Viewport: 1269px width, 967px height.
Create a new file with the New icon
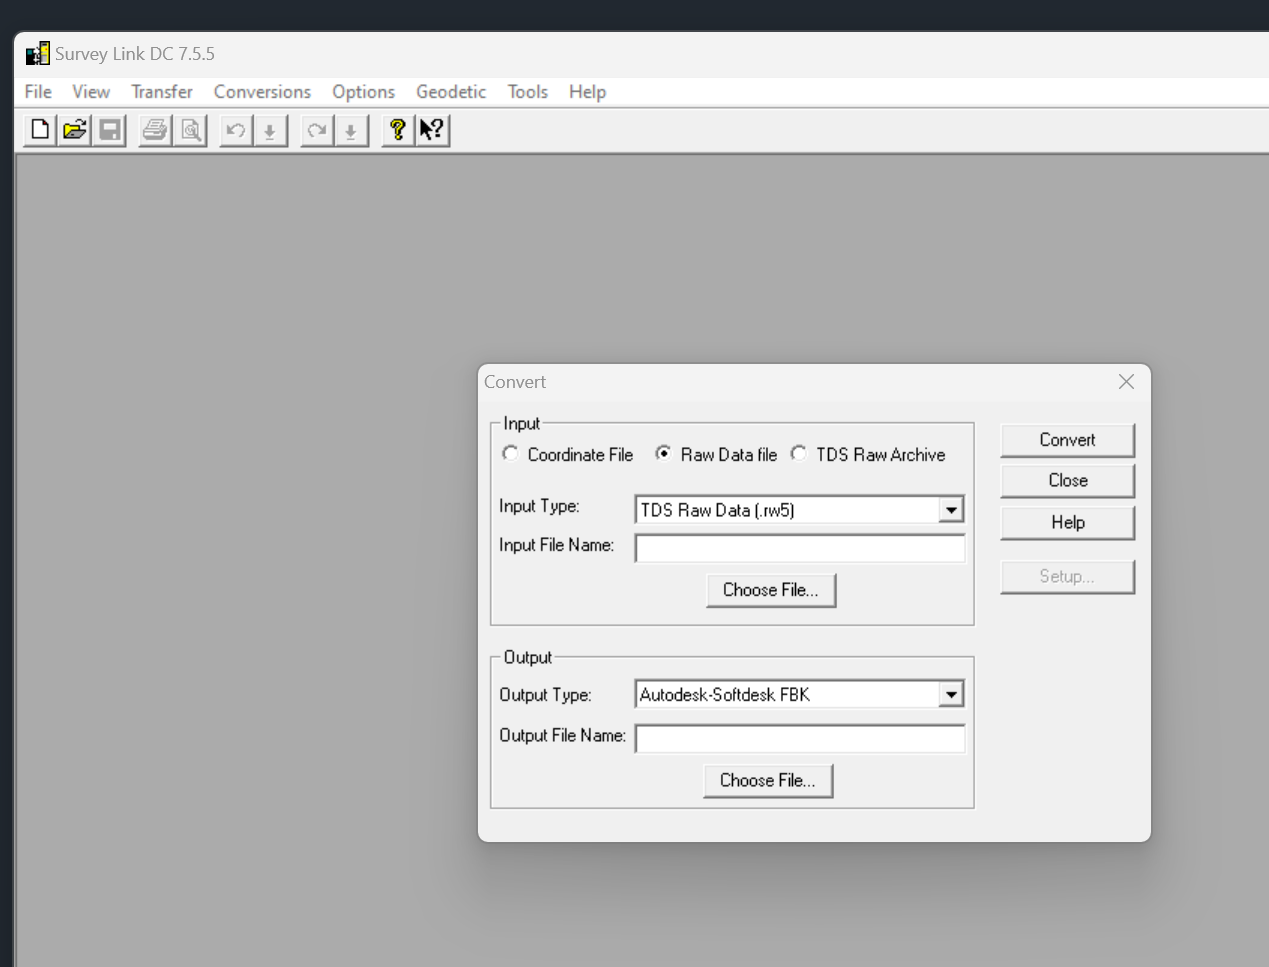click(x=38, y=130)
